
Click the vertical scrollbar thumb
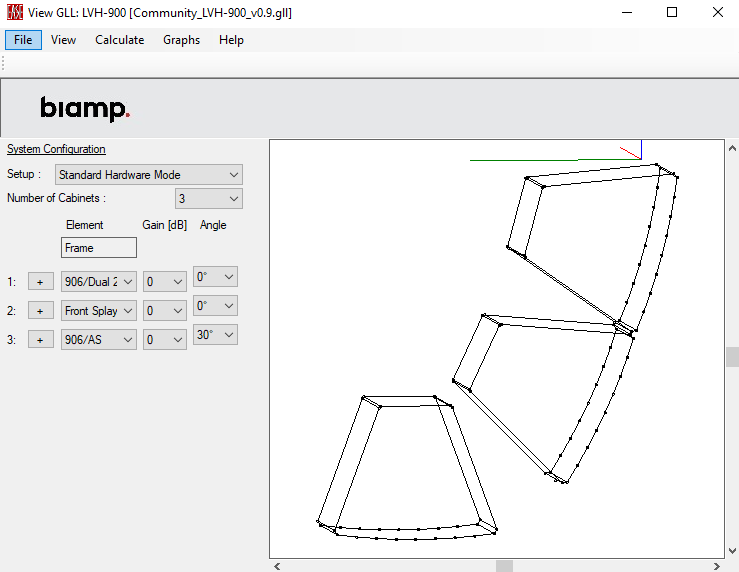732,357
